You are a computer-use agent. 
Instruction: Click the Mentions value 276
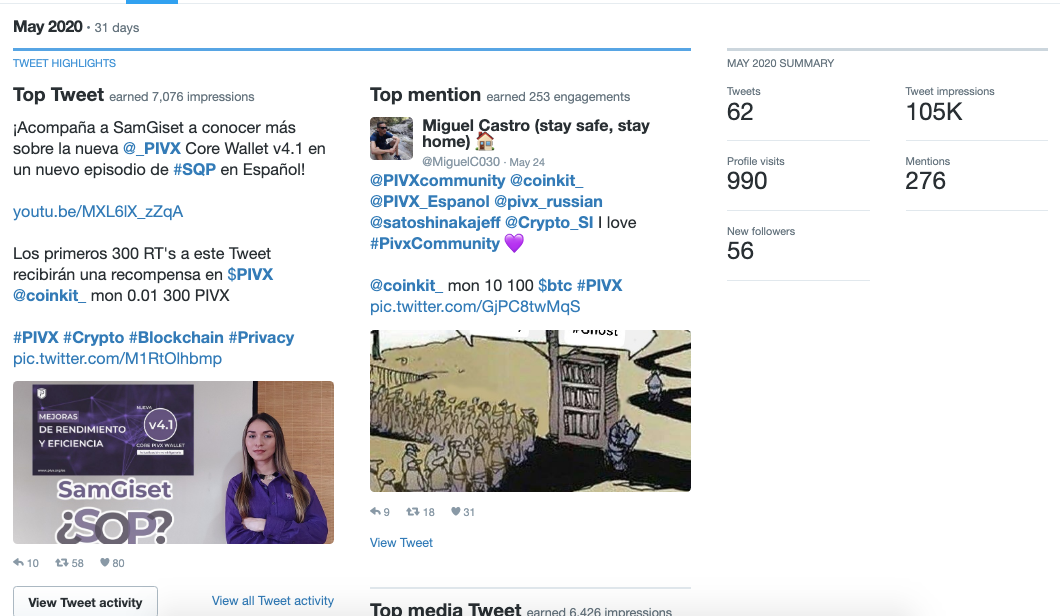coord(925,181)
